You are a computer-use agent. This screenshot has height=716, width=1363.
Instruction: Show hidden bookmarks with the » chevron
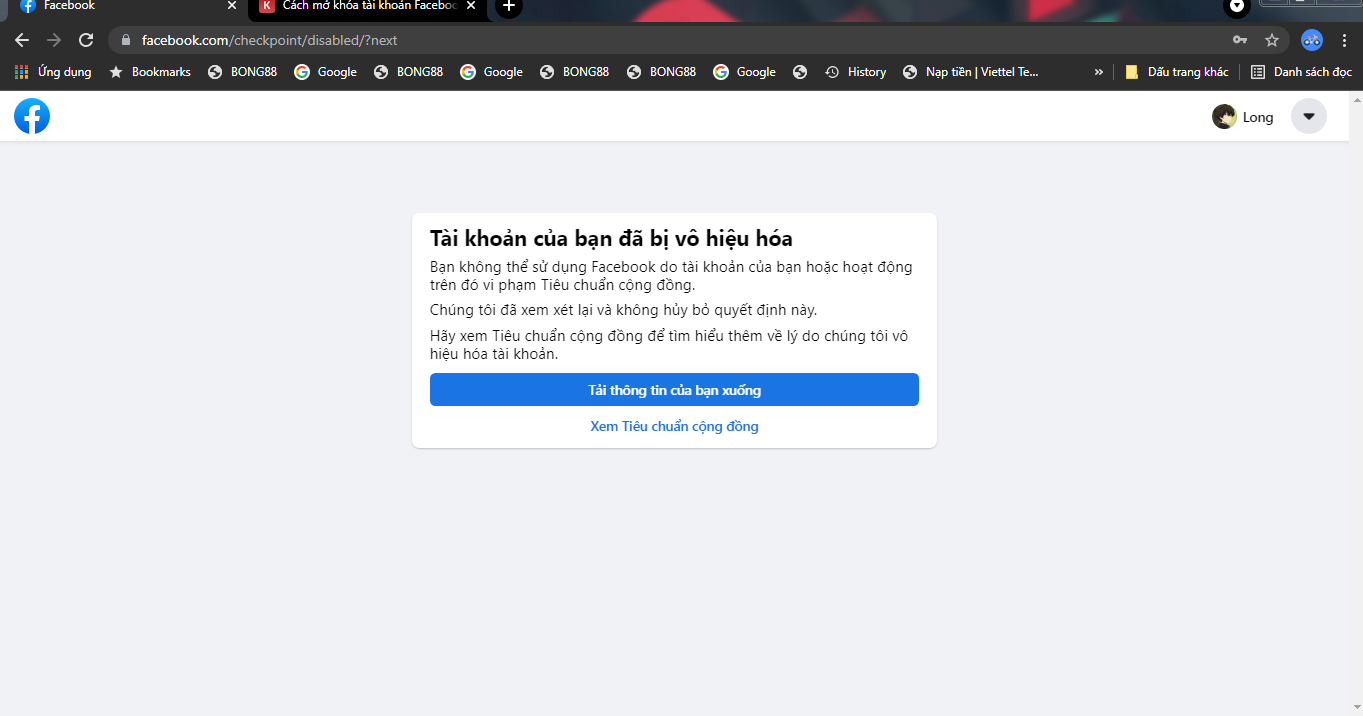pos(1099,72)
